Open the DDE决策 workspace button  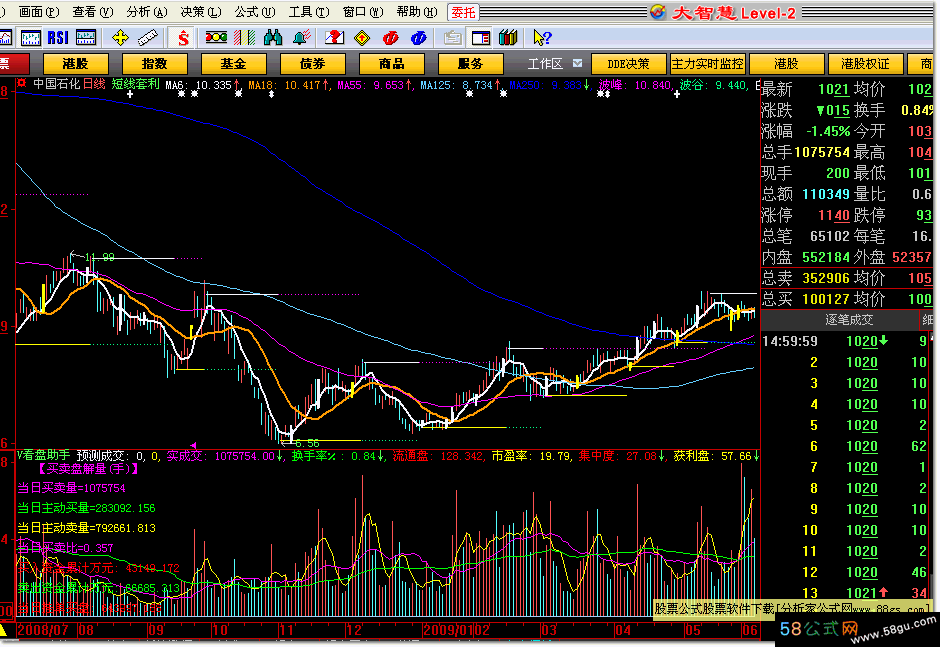pyautogui.click(x=628, y=64)
